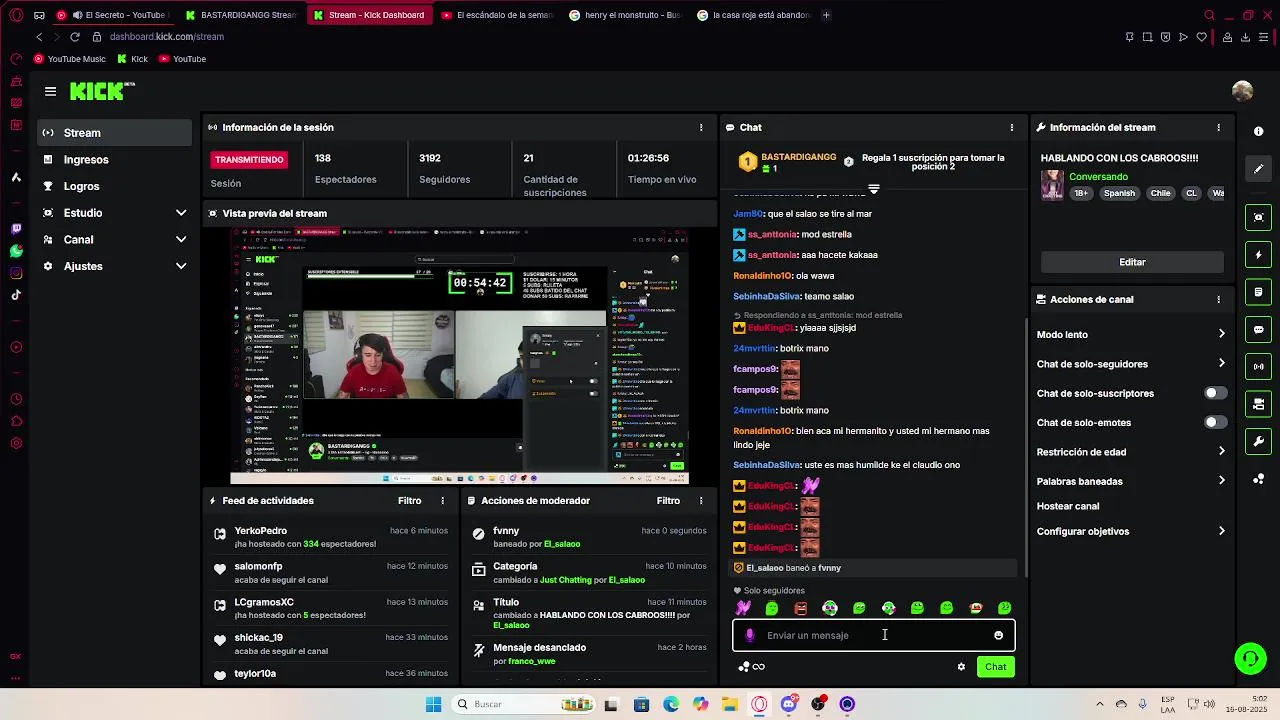Open Configurar objetivos options arrow

1221,532
